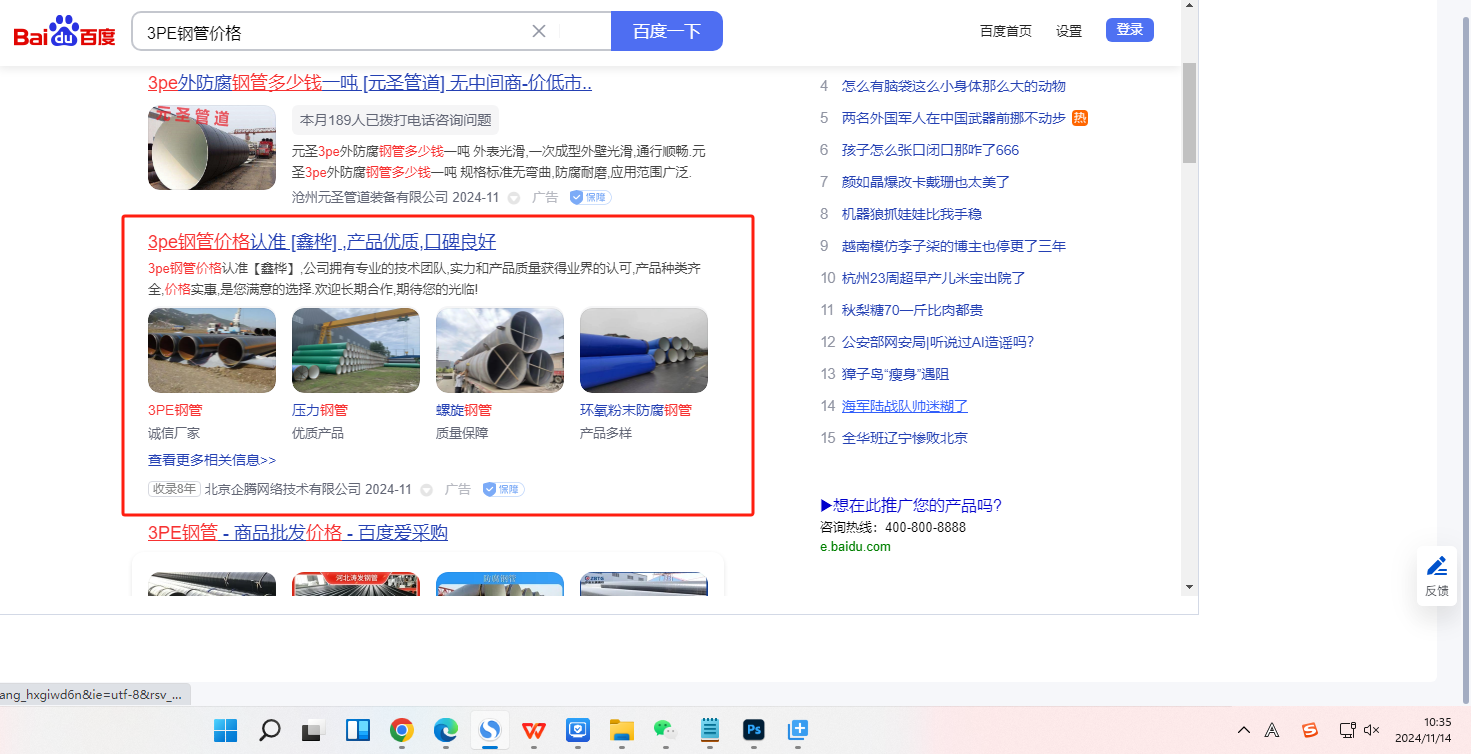
Task: Open WPS Office from the taskbar
Action: (x=534, y=730)
